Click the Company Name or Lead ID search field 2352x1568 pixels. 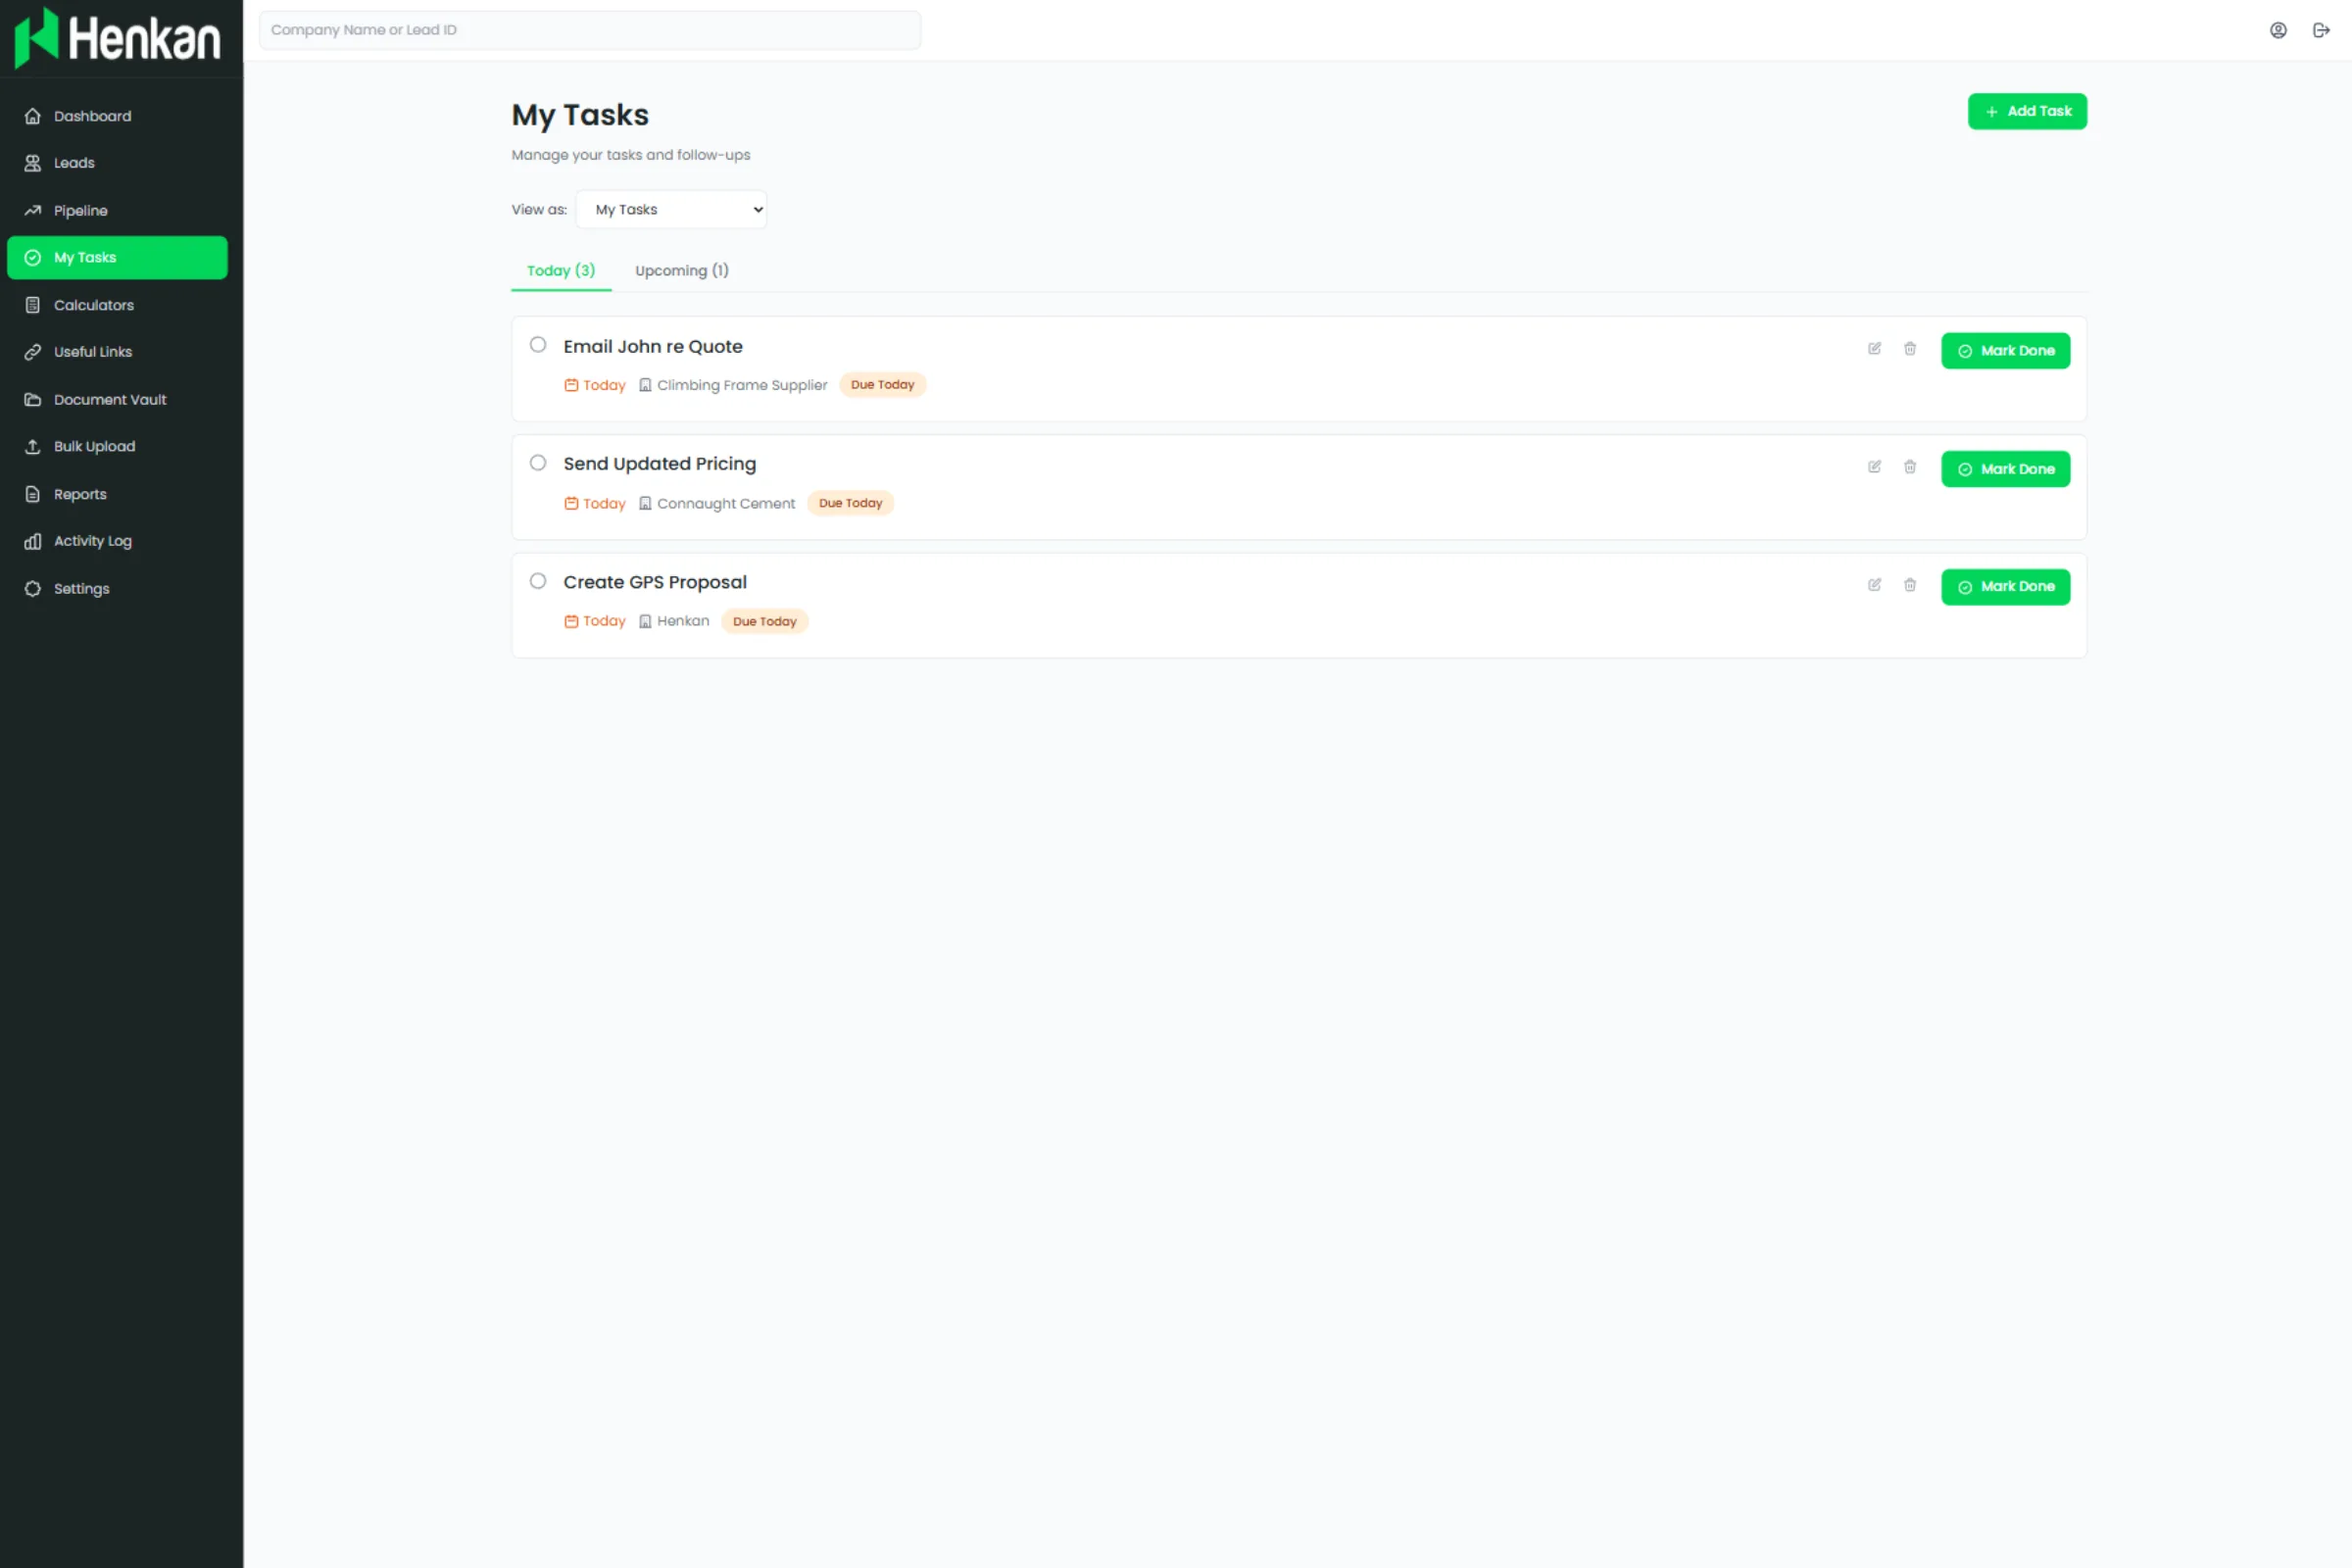click(x=589, y=29)
